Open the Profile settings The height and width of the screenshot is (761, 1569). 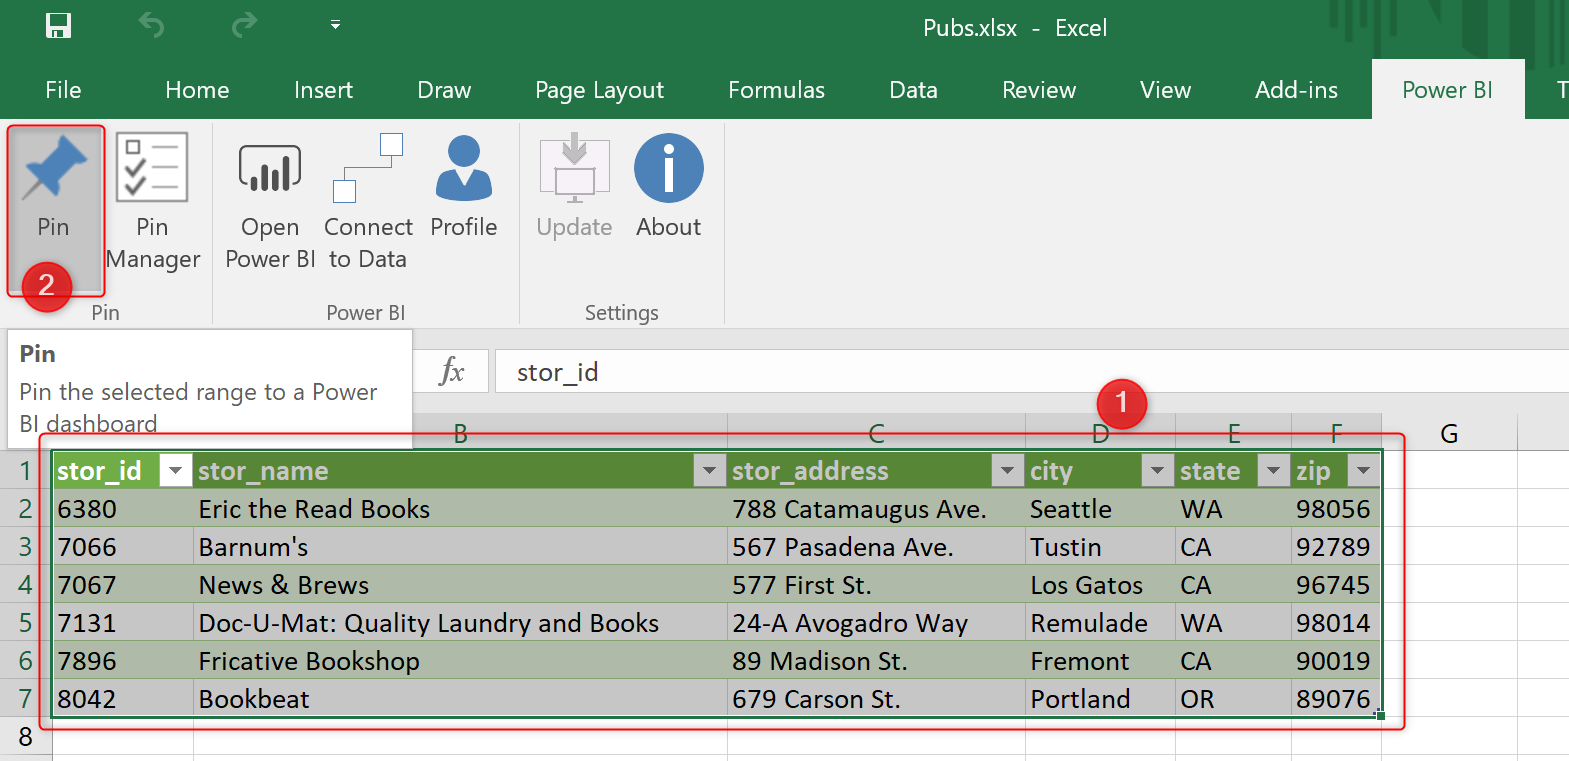click(x=464, y=187)
